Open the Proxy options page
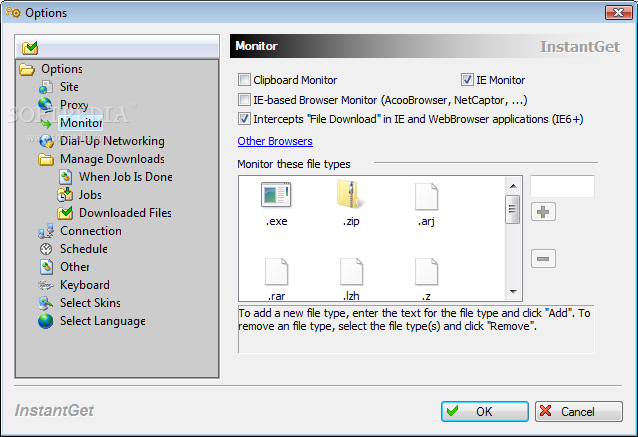The width and height of the screenshot is (638, 437). tap(74, 105)
